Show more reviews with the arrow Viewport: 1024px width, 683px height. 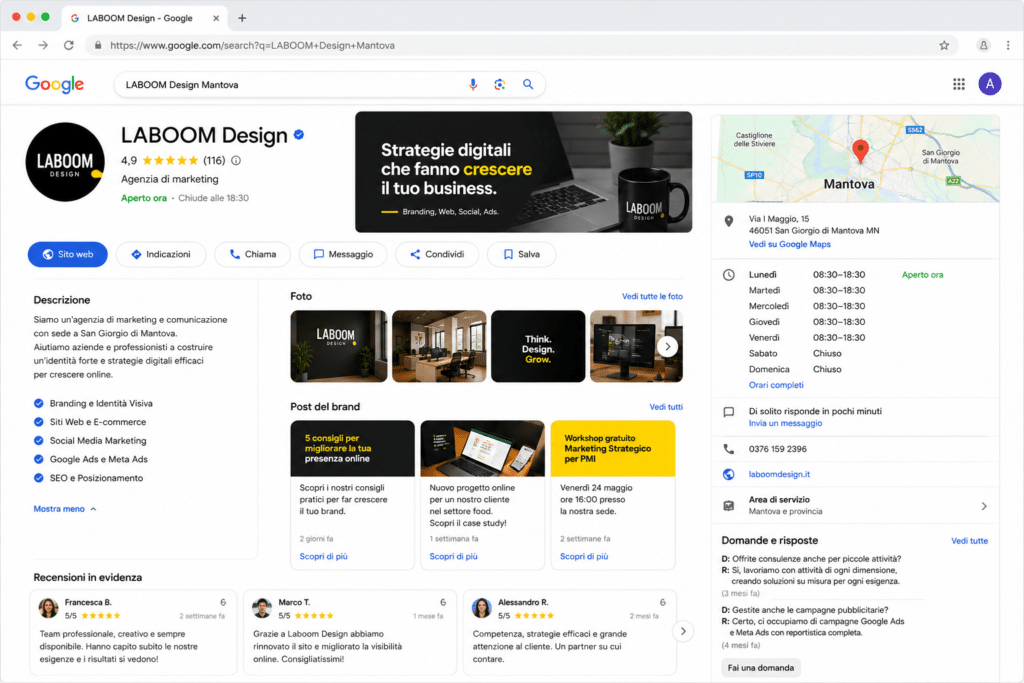tap(683, 631)
